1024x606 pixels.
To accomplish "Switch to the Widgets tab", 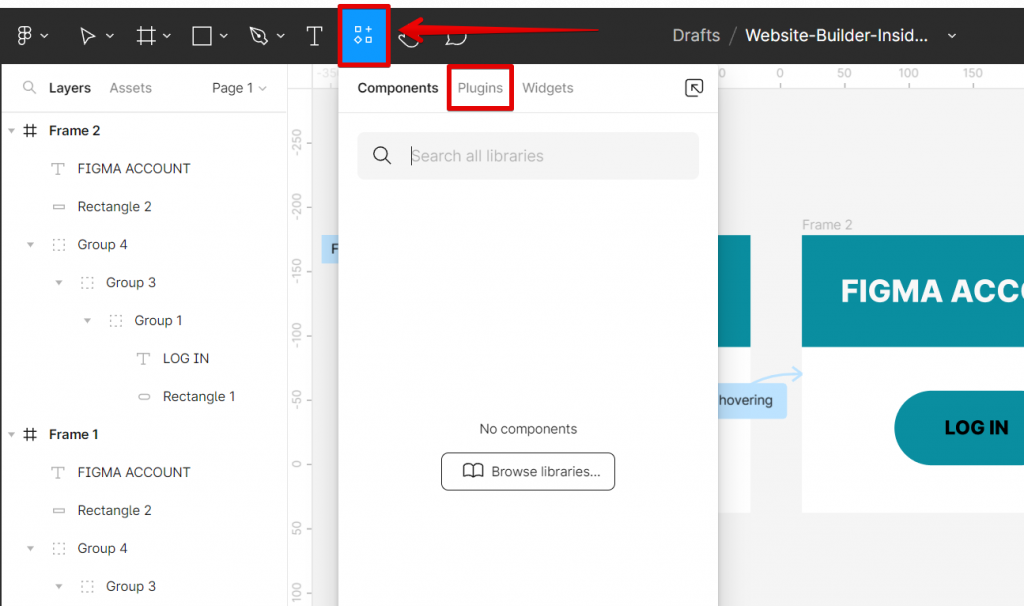I will click(x=547, y=88).
